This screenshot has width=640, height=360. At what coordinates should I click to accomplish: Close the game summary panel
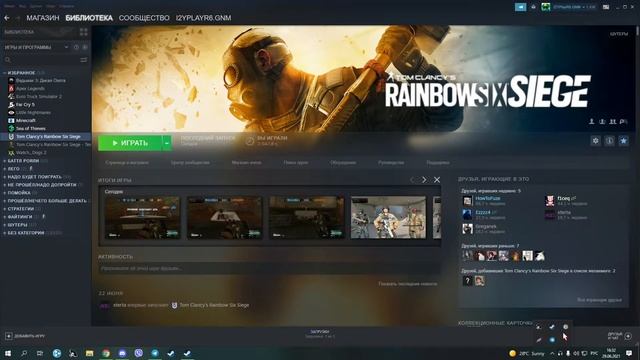[437, 180]
